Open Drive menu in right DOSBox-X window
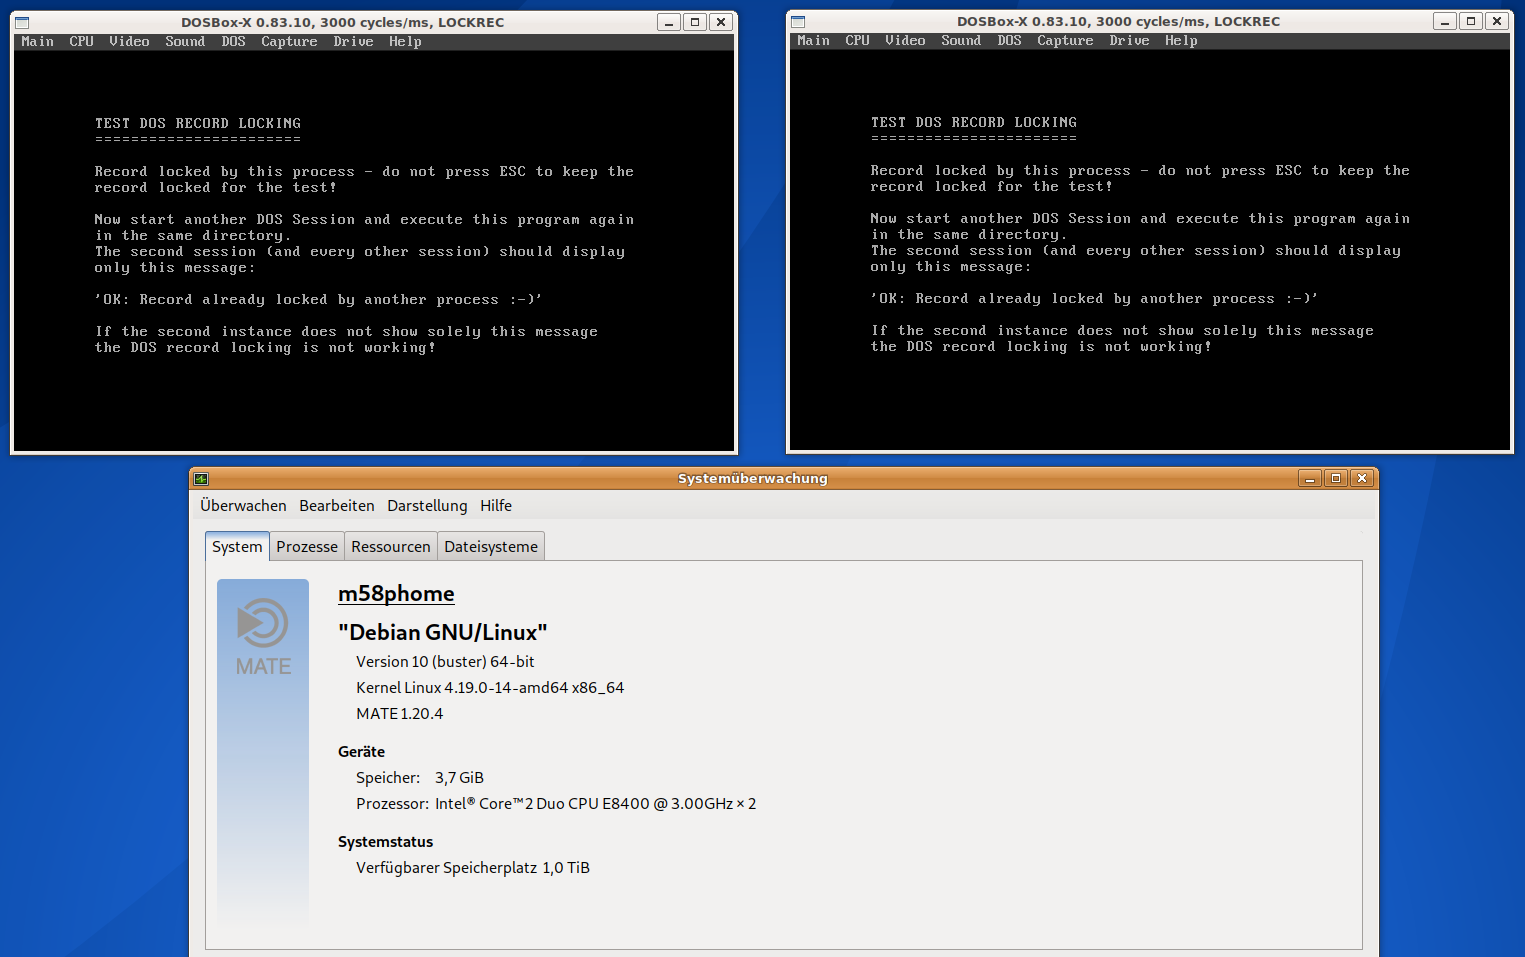The height and width of the screenshot is (957, 1525). click(1130, 41)
